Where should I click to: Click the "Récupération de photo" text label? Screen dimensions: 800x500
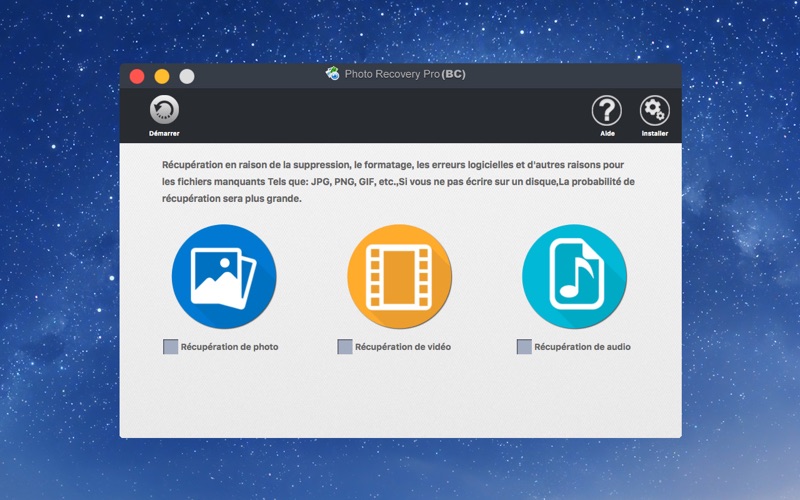coord(230,347)
